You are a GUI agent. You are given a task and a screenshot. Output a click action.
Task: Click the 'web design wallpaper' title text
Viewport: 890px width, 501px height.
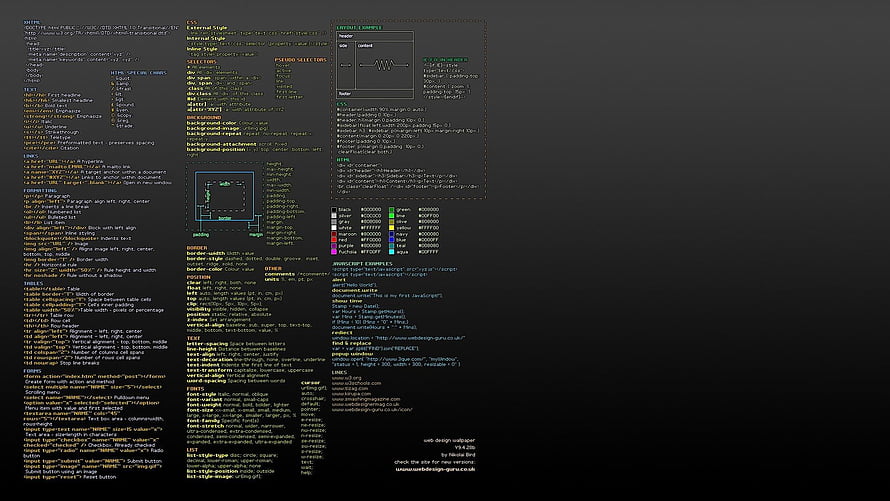449,440
